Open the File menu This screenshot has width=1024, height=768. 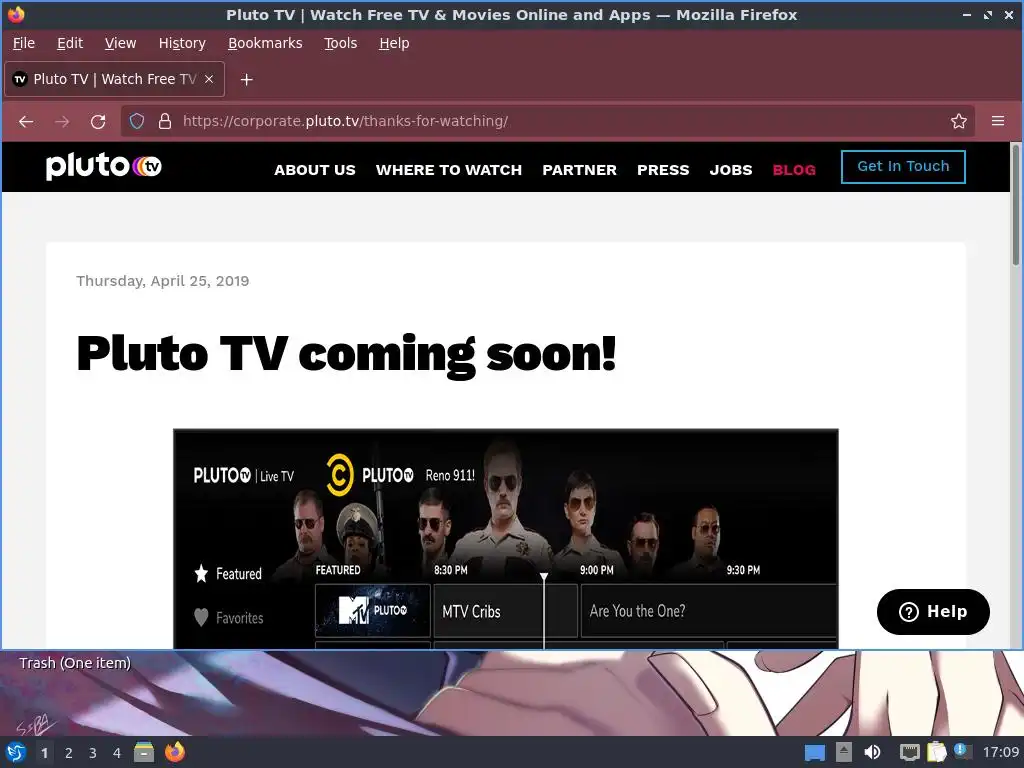[24, 43]
